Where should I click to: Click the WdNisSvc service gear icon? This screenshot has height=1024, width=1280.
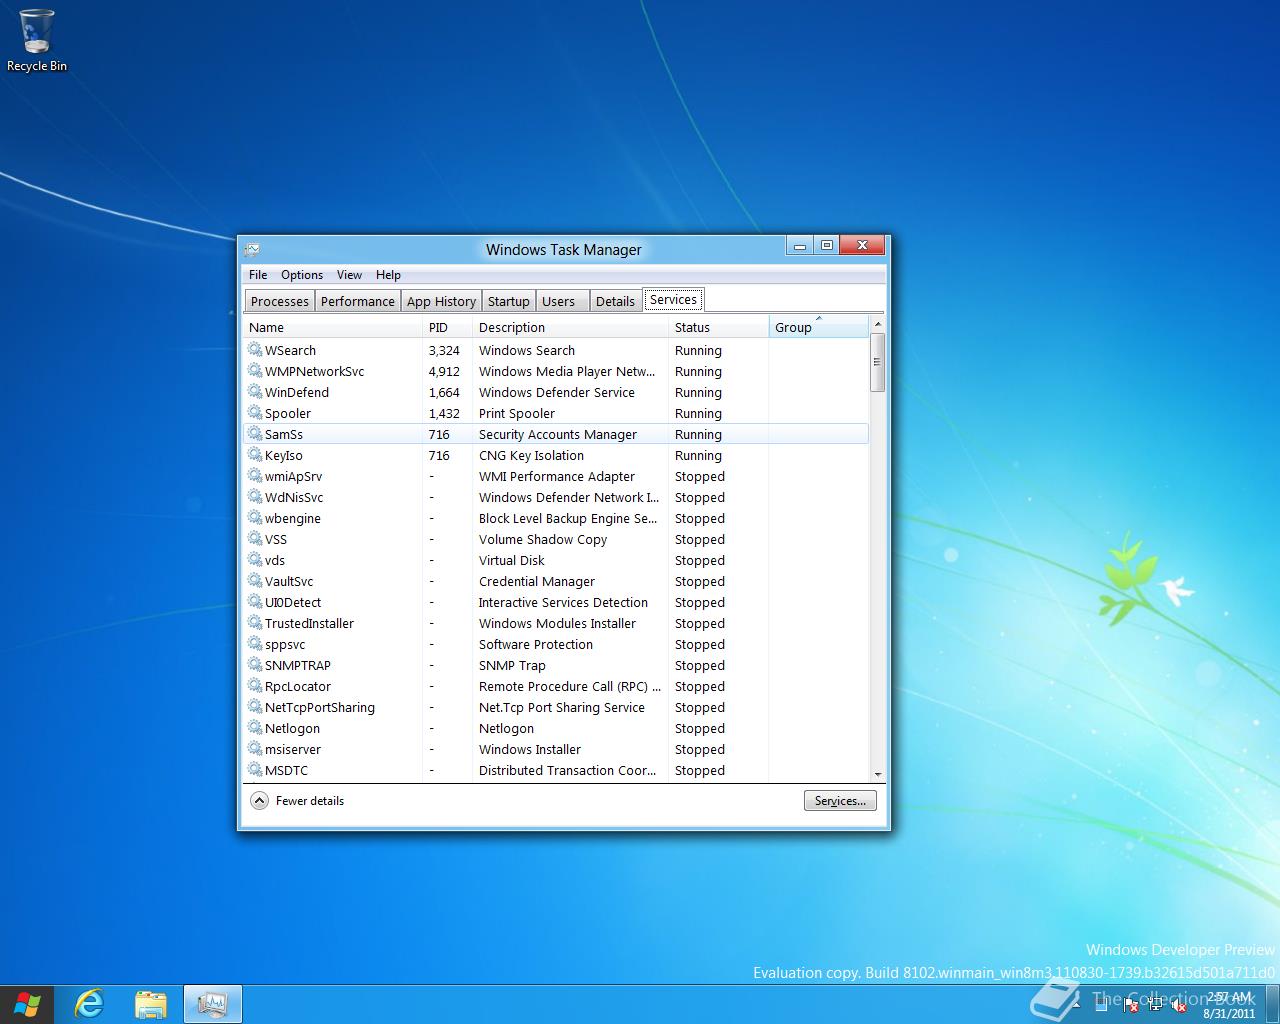[255, 497]
